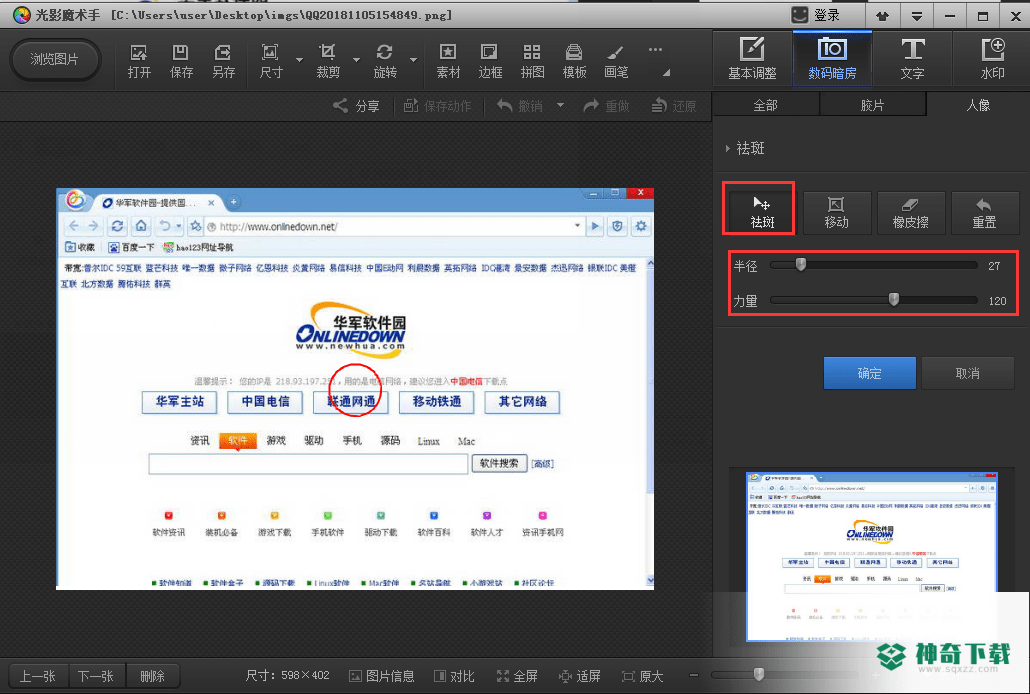Expand the toolbar corner triangle arrow

coord(666,73)
